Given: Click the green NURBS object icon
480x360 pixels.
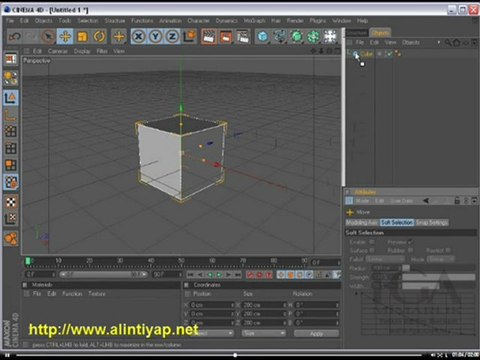Looking at the screenshot, I should click(296, 36).
